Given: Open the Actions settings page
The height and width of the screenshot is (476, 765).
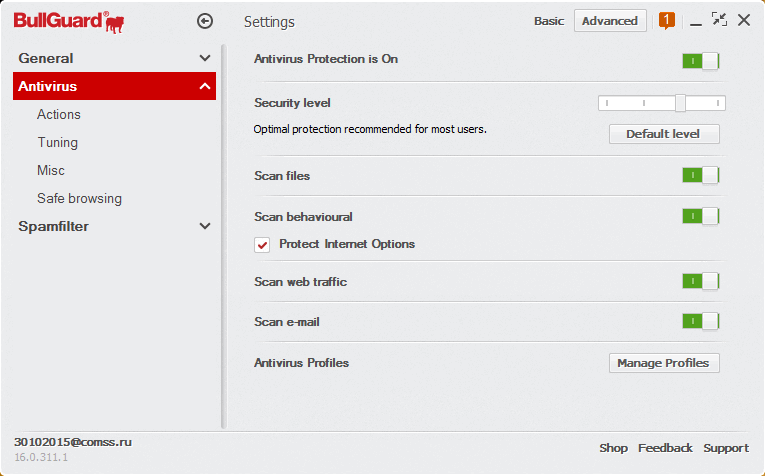Looking at the screenshot, I should (x=59, y=115).
